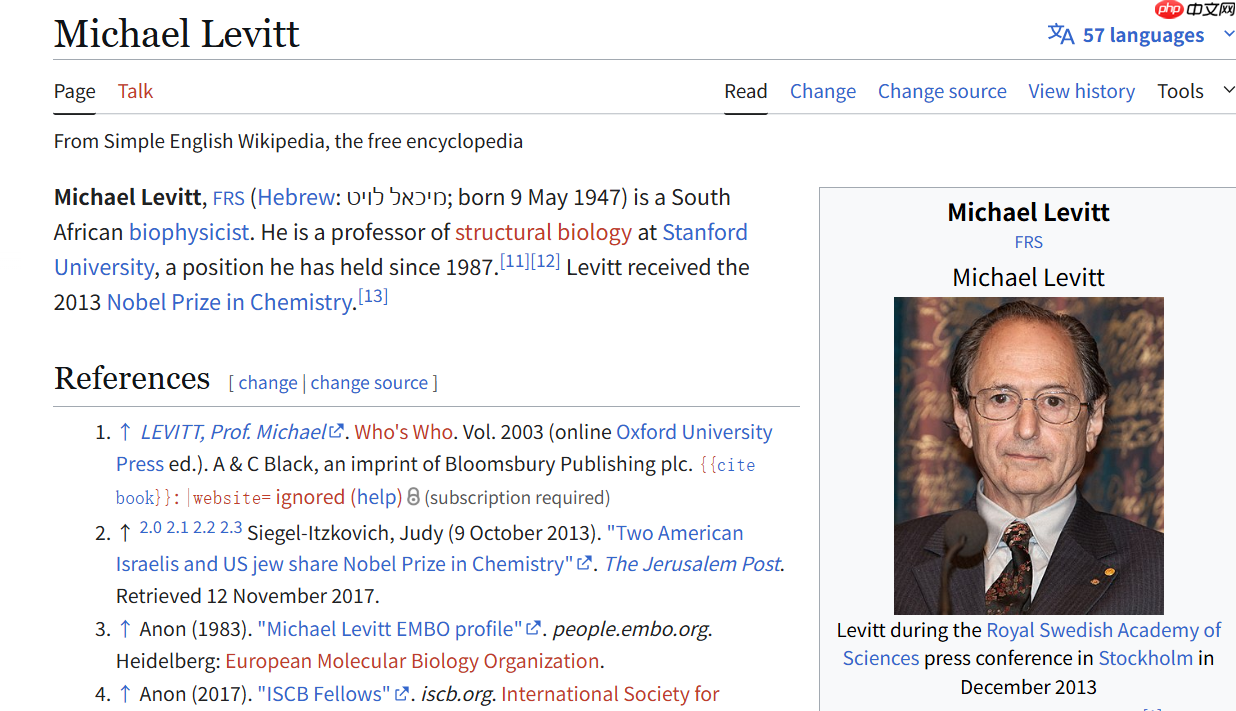Open Michael Levitt's portrait photo
Screen dimensions: 1236x711
click(x=1028, y=455)
